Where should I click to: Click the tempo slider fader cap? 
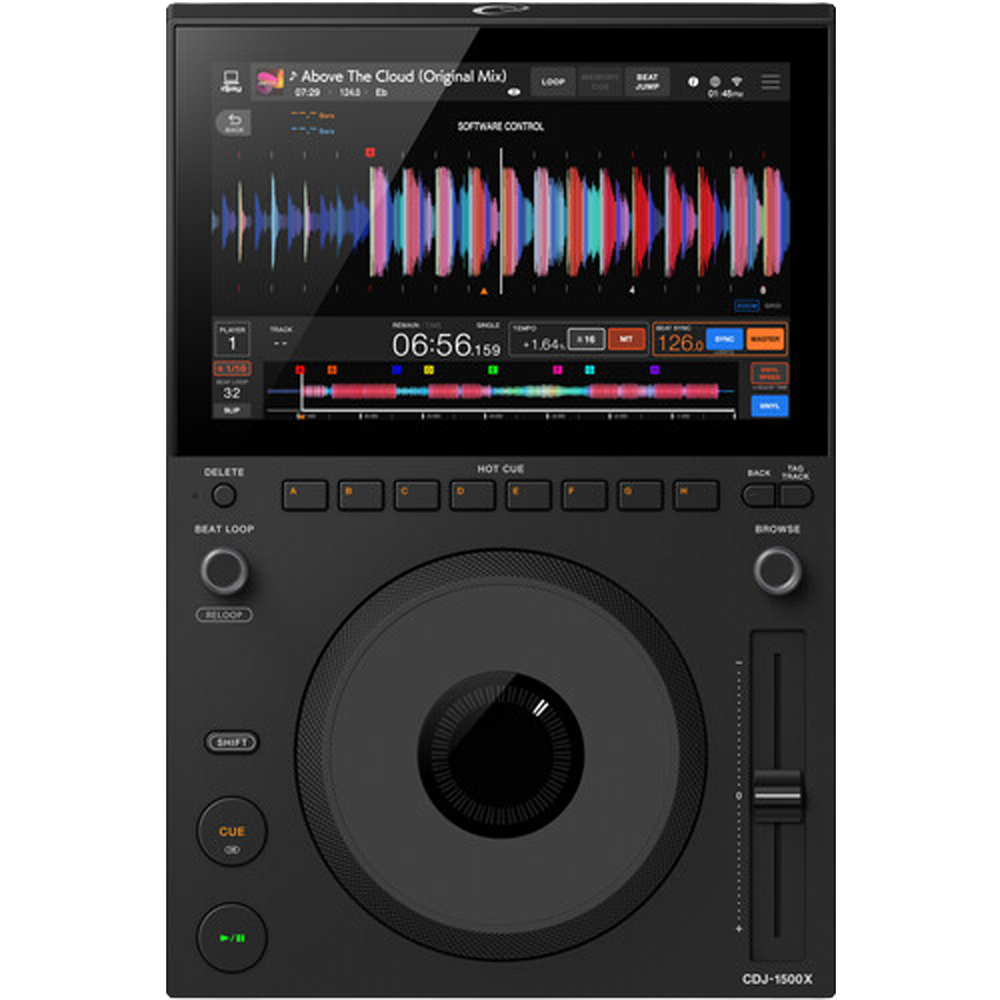777,795
